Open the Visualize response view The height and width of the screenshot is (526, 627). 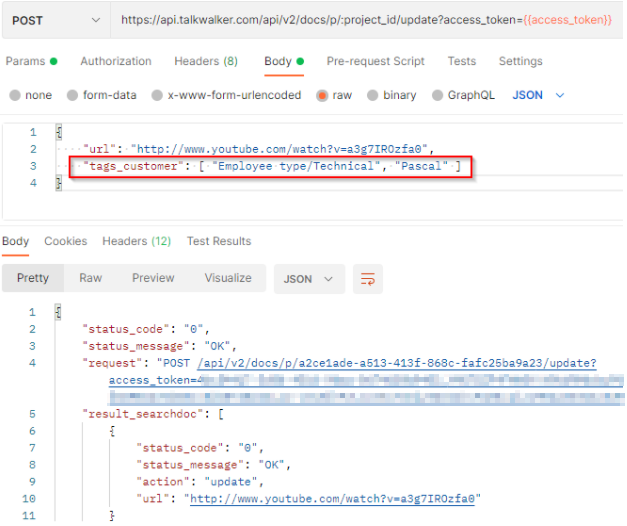coord(228,278)
